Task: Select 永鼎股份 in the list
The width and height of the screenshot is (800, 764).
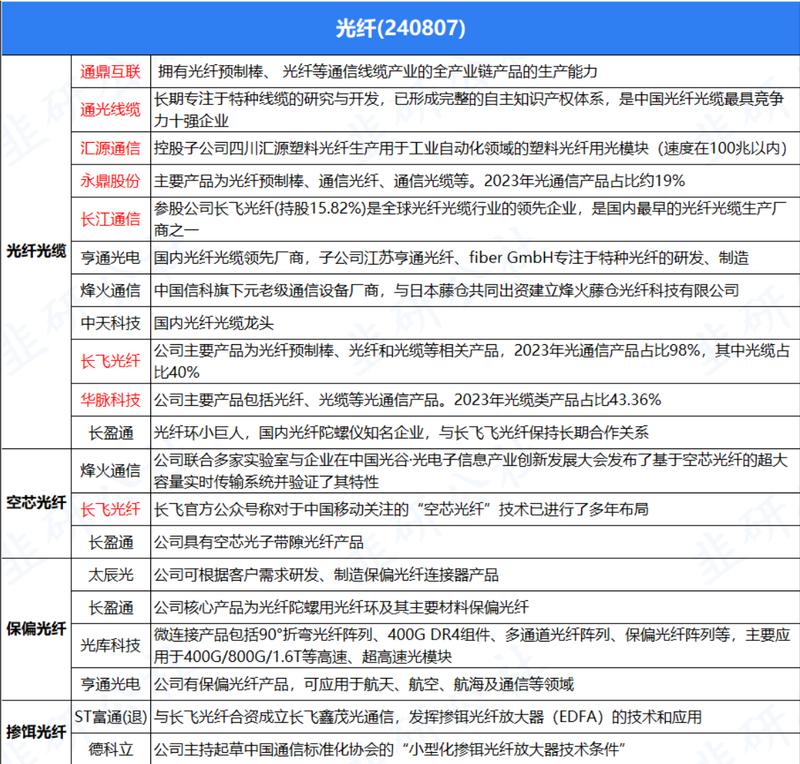Action: tap(110, 181)
